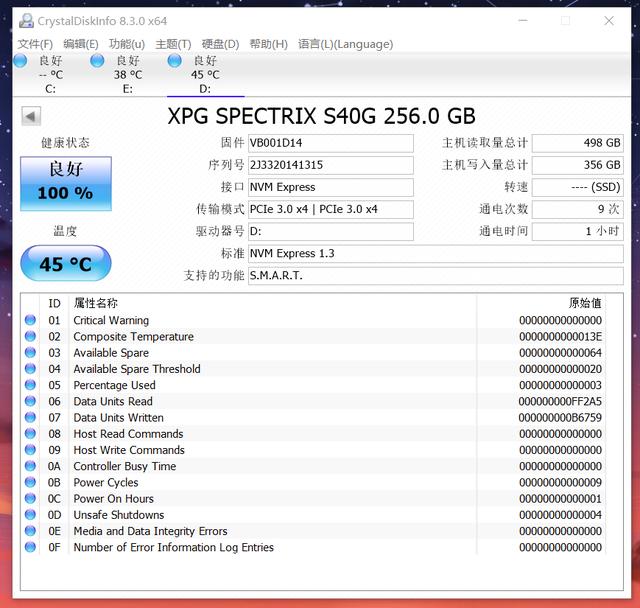The image size is (640, 608).
Task: Select the Unsafe Shutdowns attribute name
Action: [119, 515]
